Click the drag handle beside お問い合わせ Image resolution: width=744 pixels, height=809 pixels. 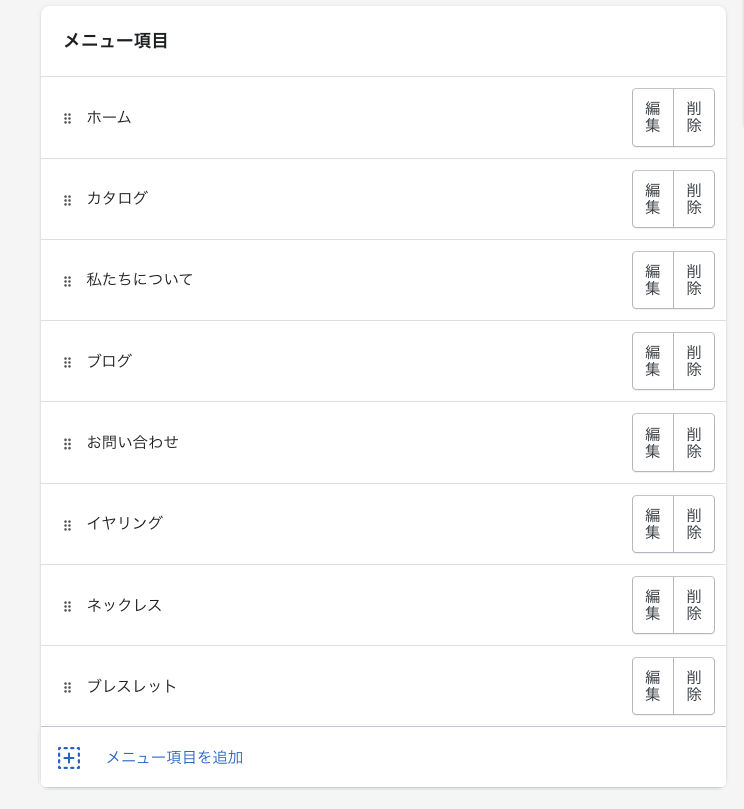point(68,443)
